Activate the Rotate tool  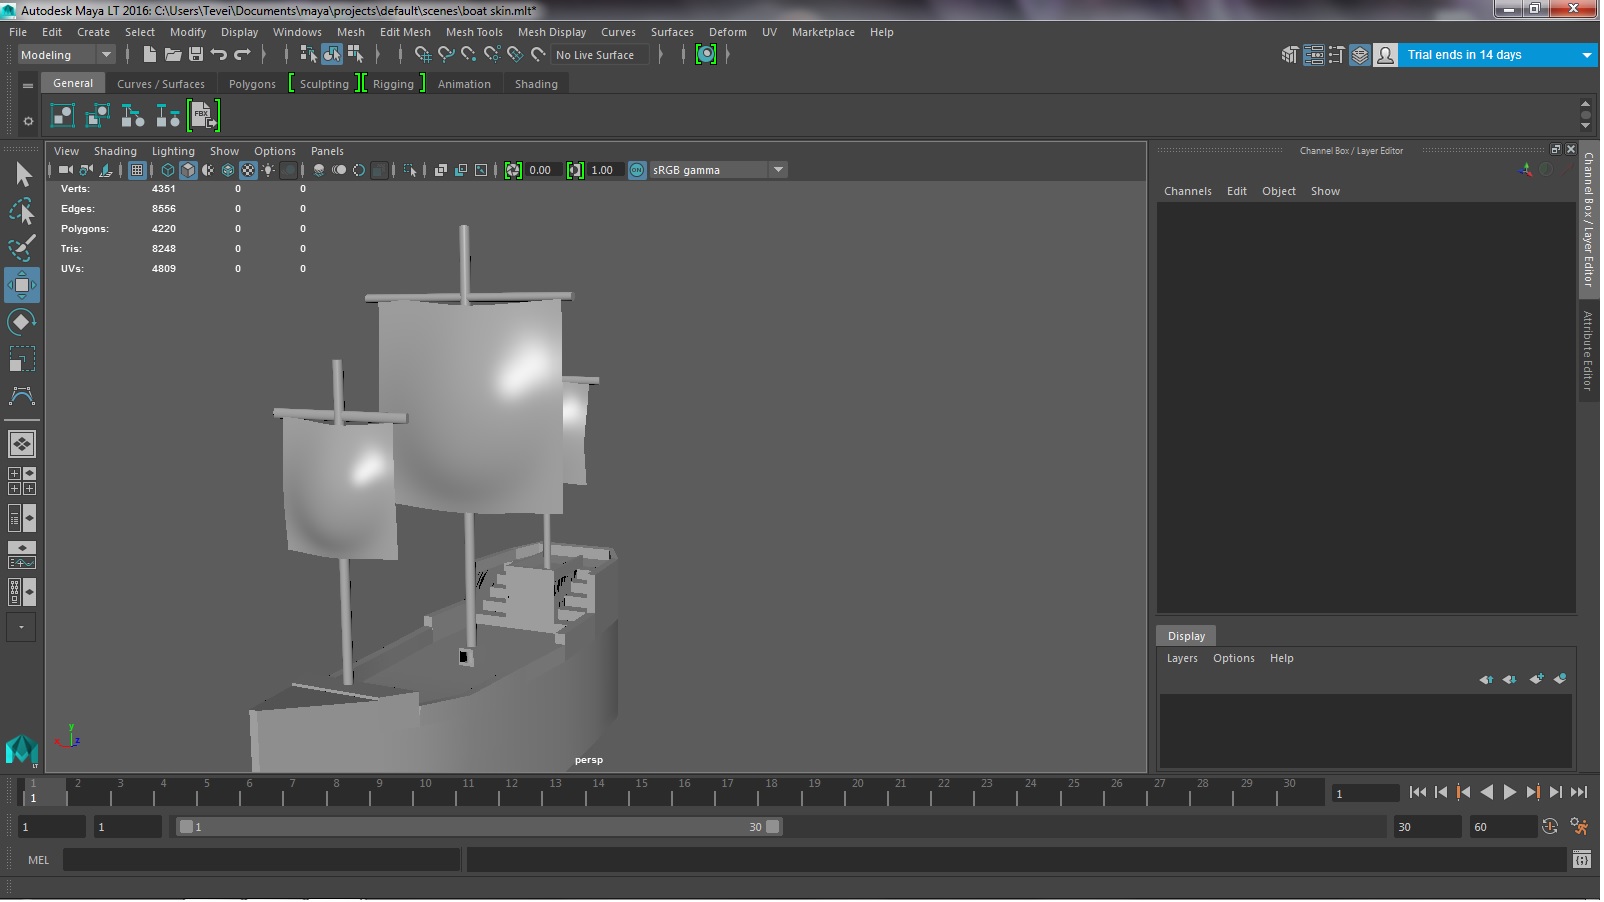21,322
